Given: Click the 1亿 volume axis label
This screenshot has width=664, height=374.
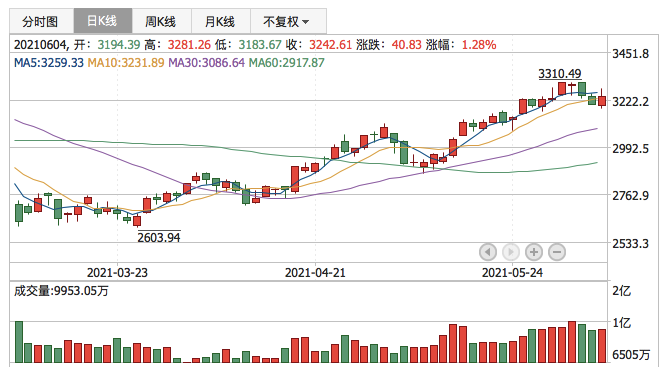Looking at the screenshot, I should pyautogui.click(x=622, y=323).
